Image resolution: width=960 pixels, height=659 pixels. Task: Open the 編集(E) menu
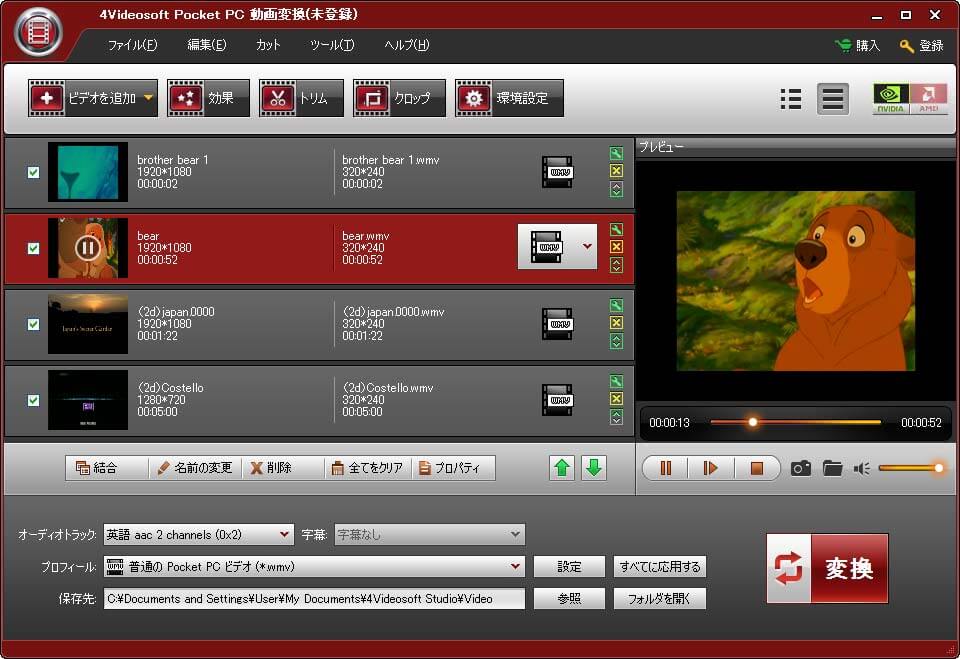[207, 45]
